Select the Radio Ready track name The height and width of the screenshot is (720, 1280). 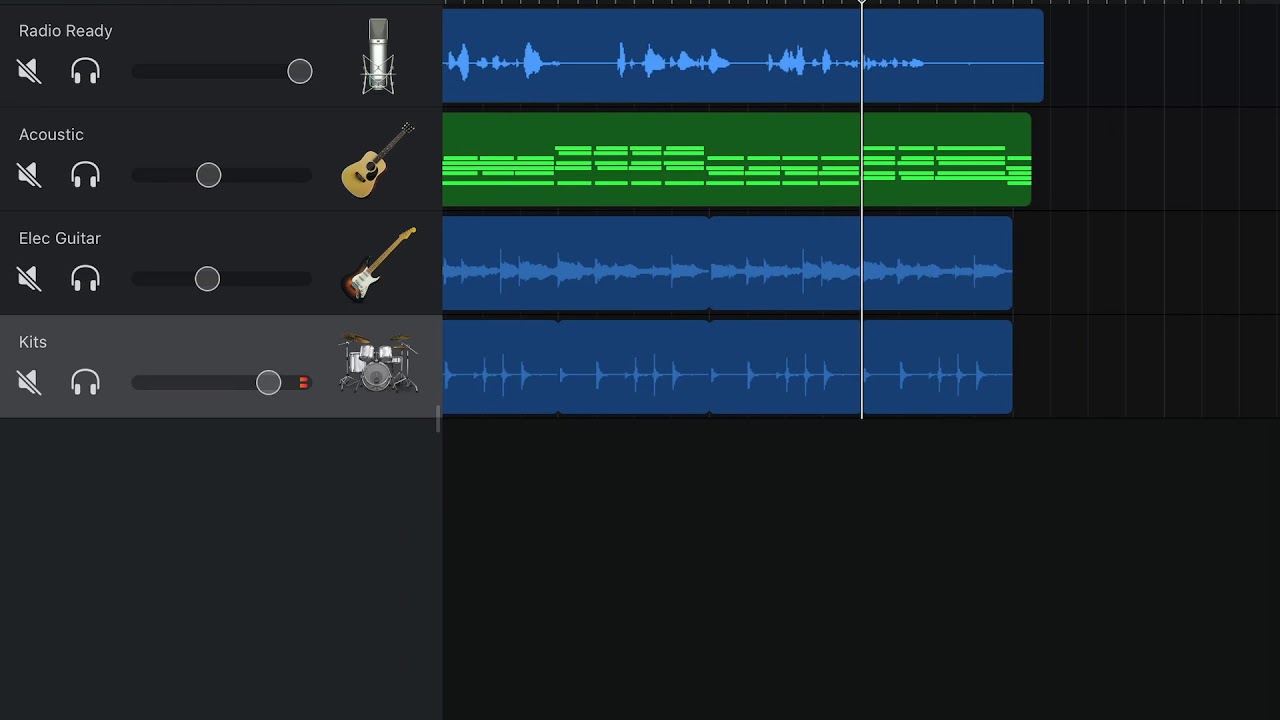pos(65,31)
